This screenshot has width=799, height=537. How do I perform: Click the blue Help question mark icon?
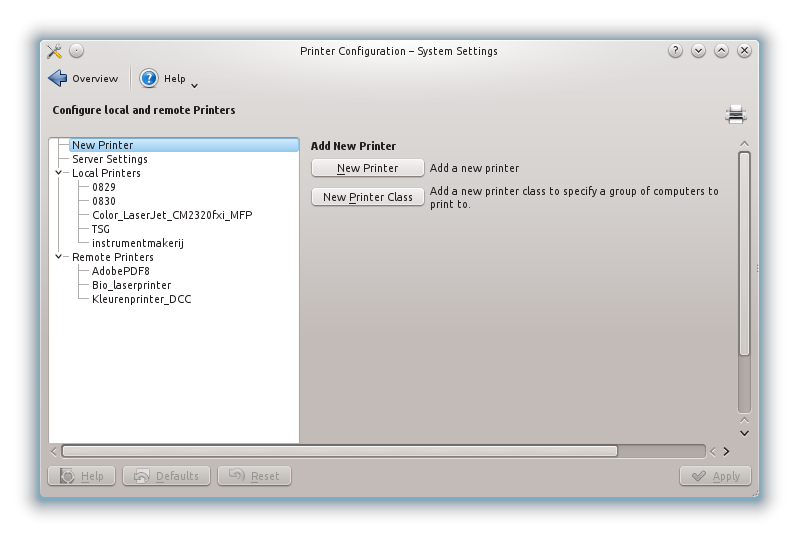(x=149, y=78)
